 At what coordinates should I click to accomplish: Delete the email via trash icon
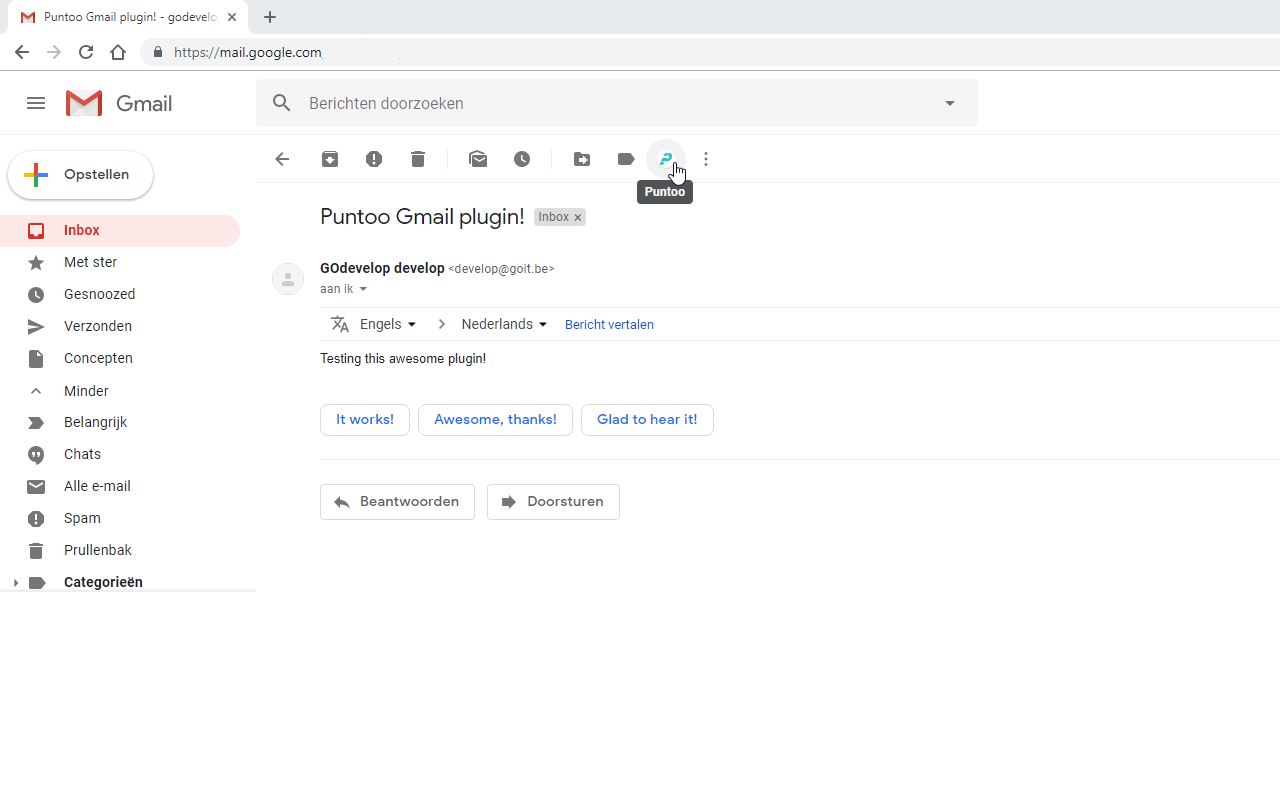click(x=418, y=158)
